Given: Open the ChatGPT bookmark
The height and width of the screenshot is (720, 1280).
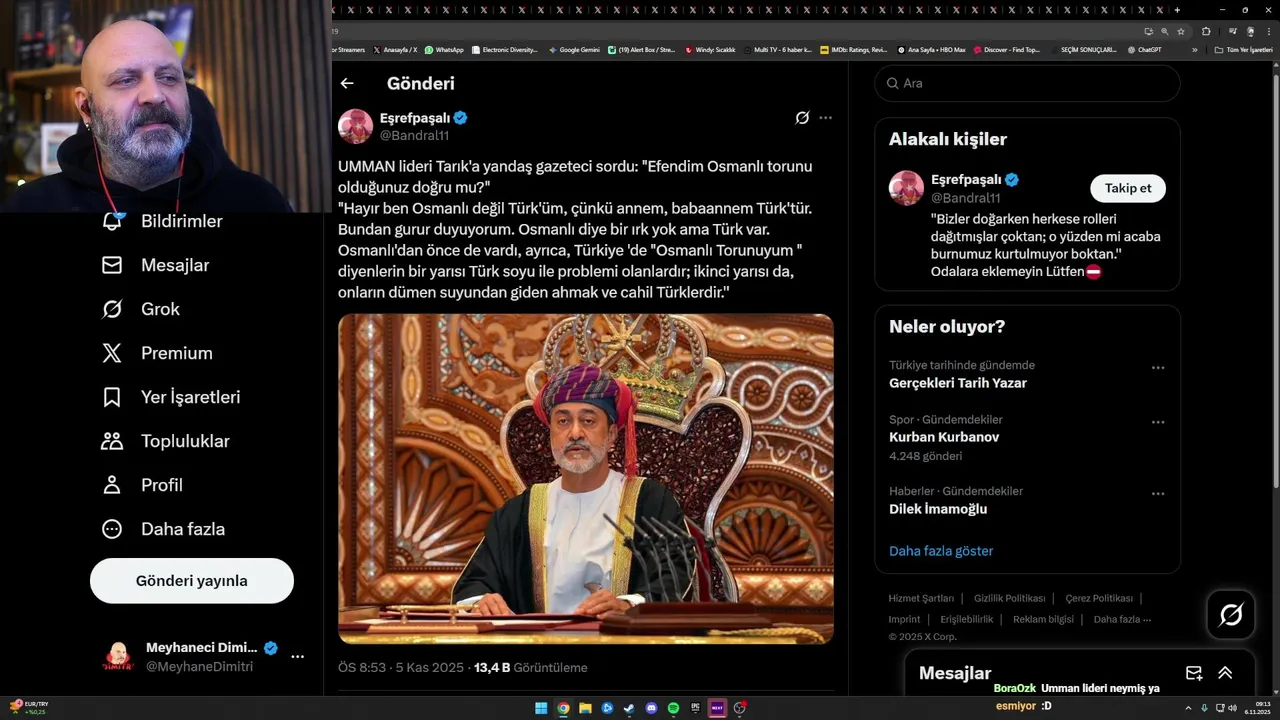Looking at the screenshot, I should pos(1144,49).
